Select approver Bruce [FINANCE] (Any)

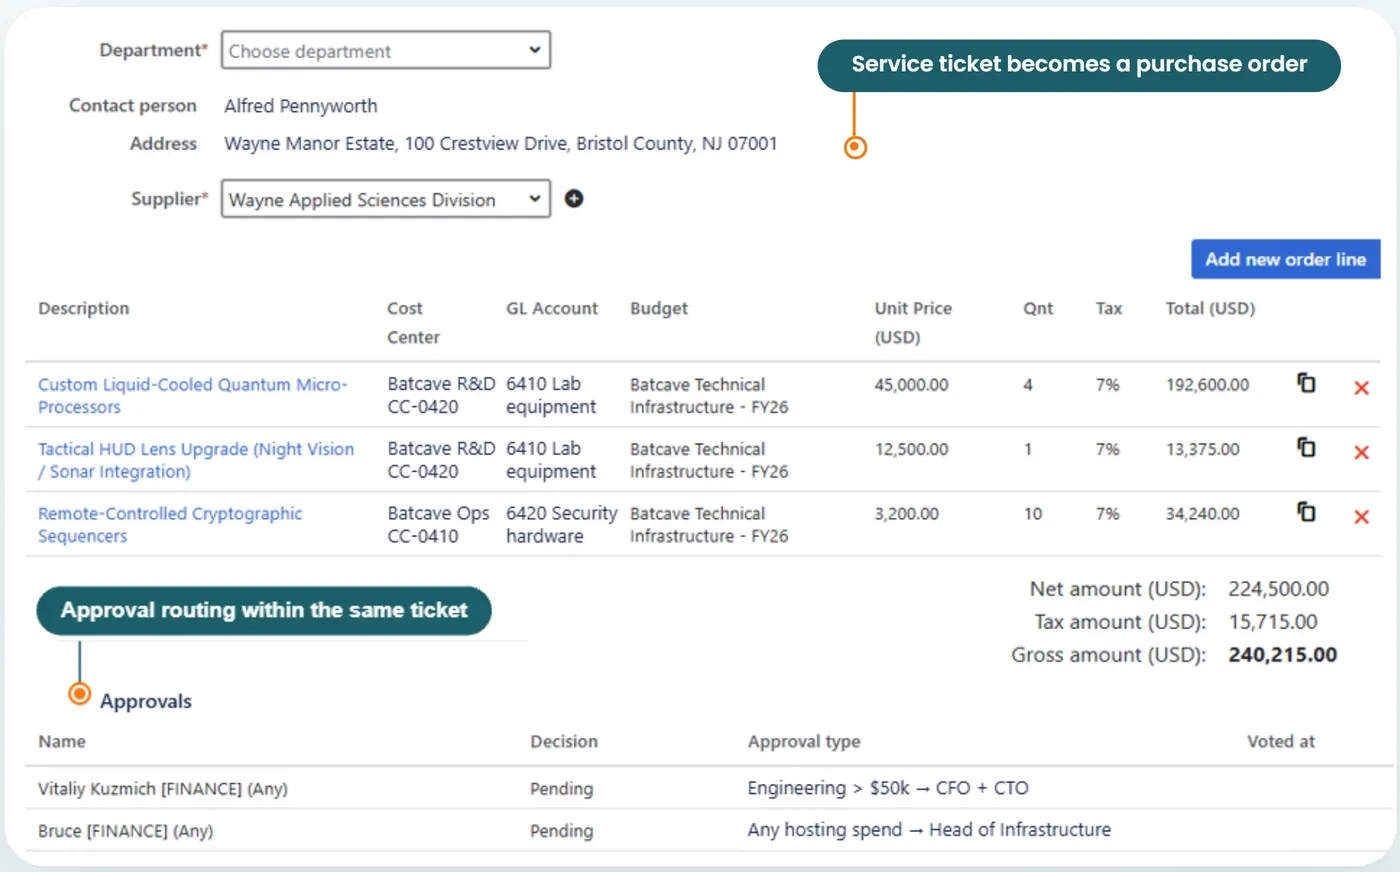point(125,831)
